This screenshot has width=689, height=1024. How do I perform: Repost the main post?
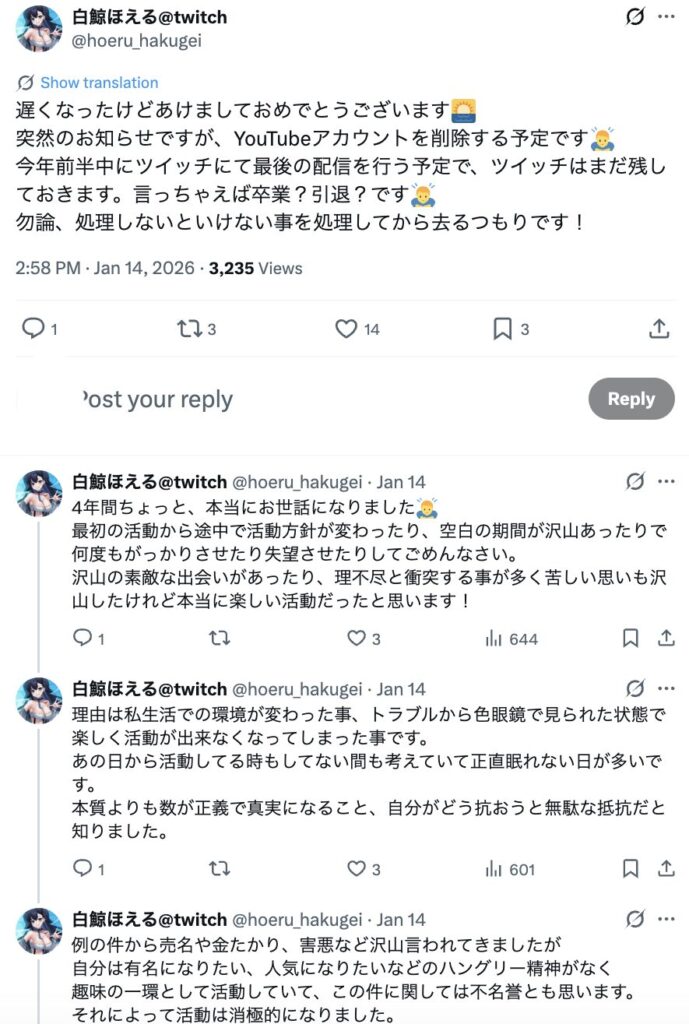click(x=189, y=328)
